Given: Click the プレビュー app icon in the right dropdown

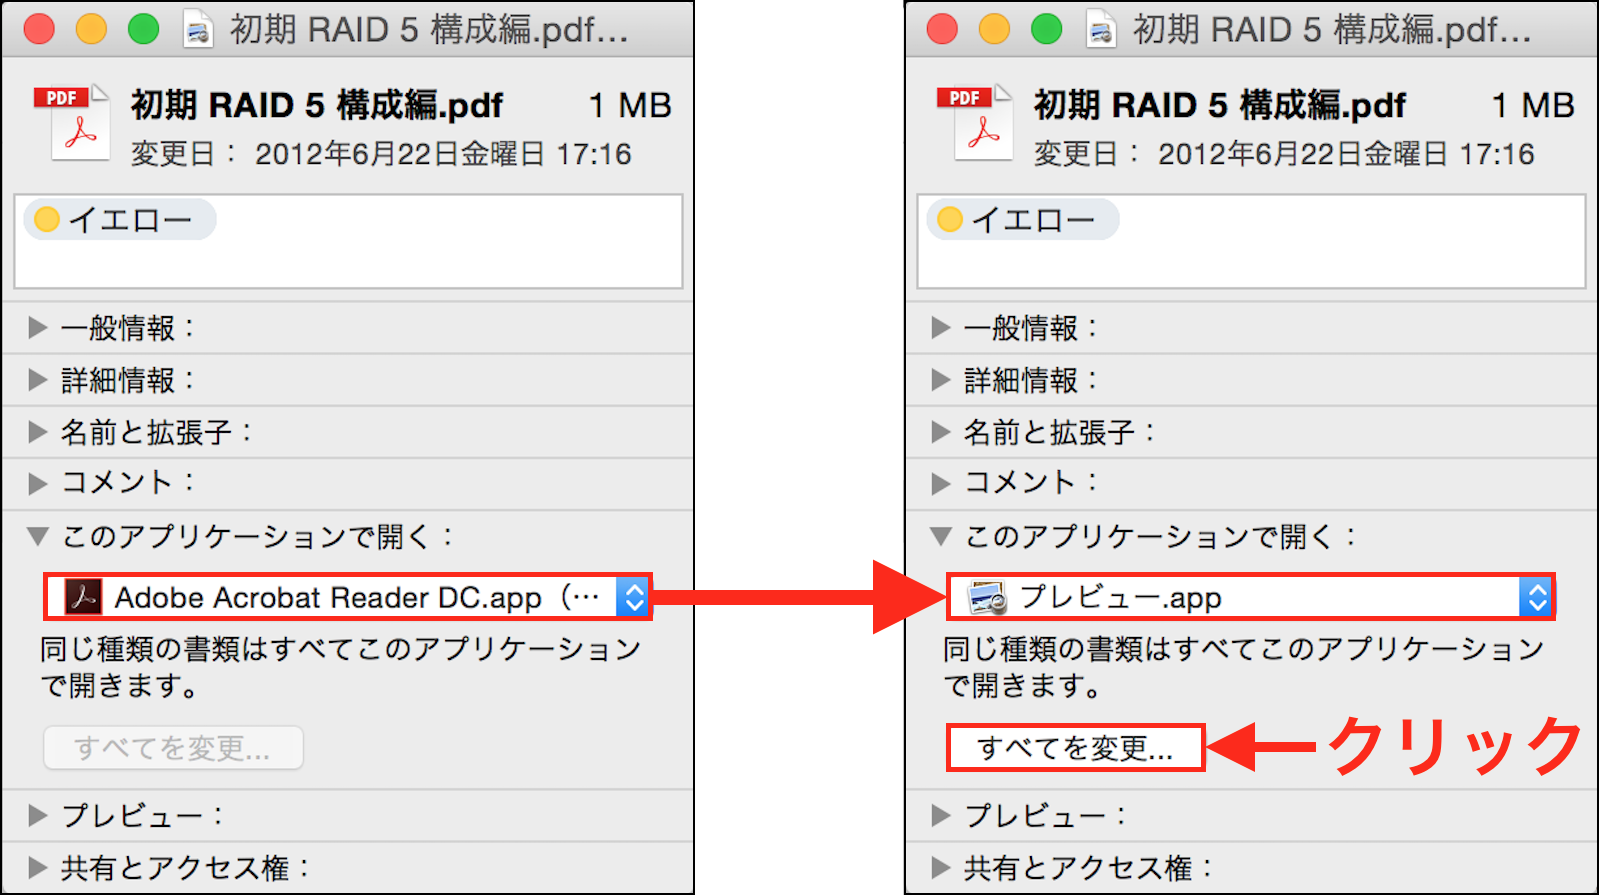Looking at the screenshot, I should 987,597.
